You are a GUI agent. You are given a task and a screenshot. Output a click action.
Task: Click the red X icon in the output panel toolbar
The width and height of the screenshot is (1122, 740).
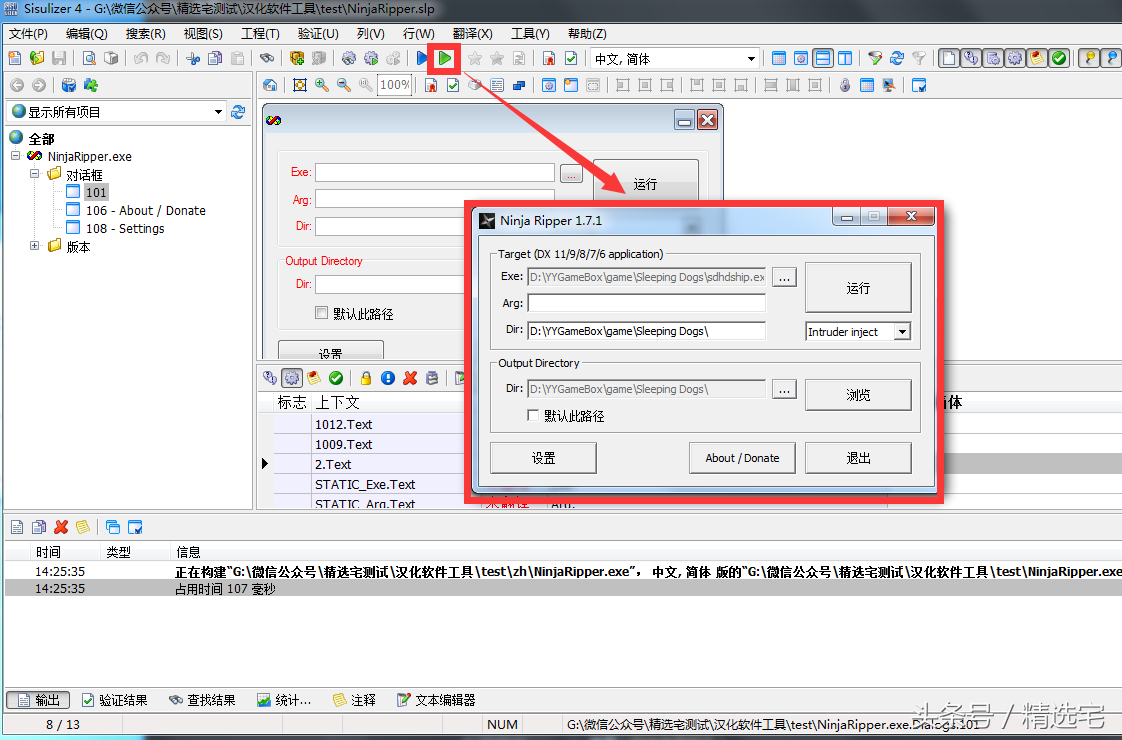[62, 527]
